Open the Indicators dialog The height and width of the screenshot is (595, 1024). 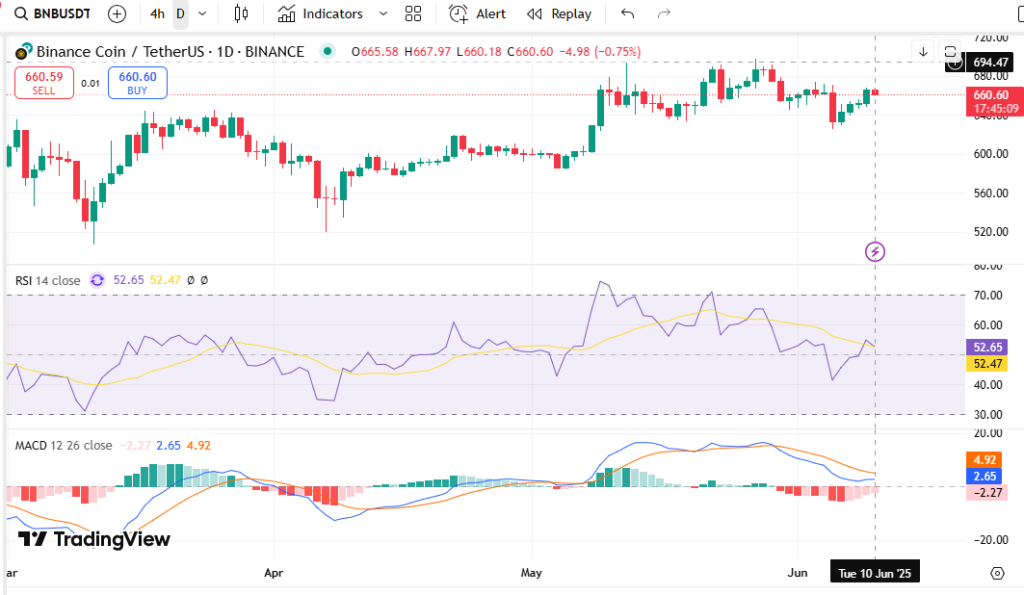click(x=320, y=14)
